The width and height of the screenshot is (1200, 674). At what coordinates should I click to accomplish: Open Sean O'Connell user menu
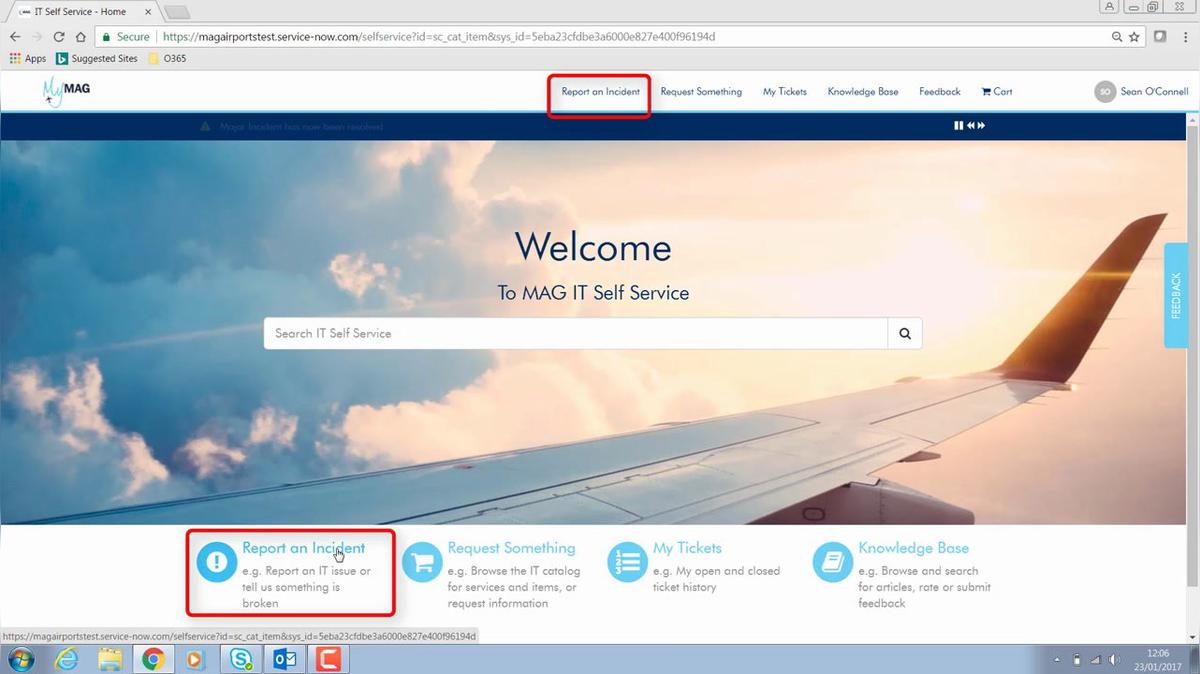pyautogui.click(x=1141, y=91)
